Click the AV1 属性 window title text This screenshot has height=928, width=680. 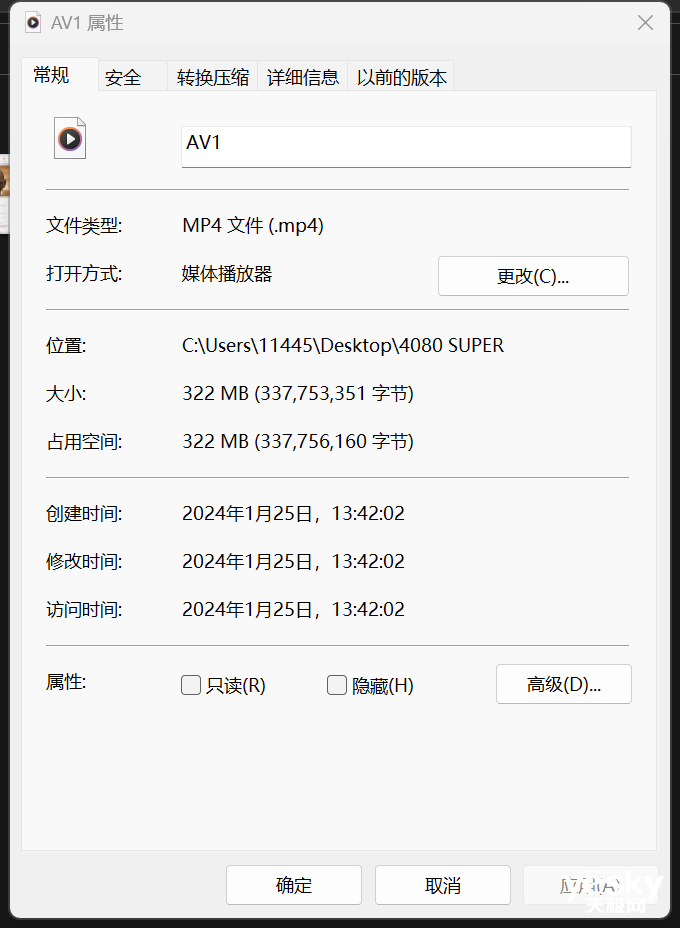[87, 22]
